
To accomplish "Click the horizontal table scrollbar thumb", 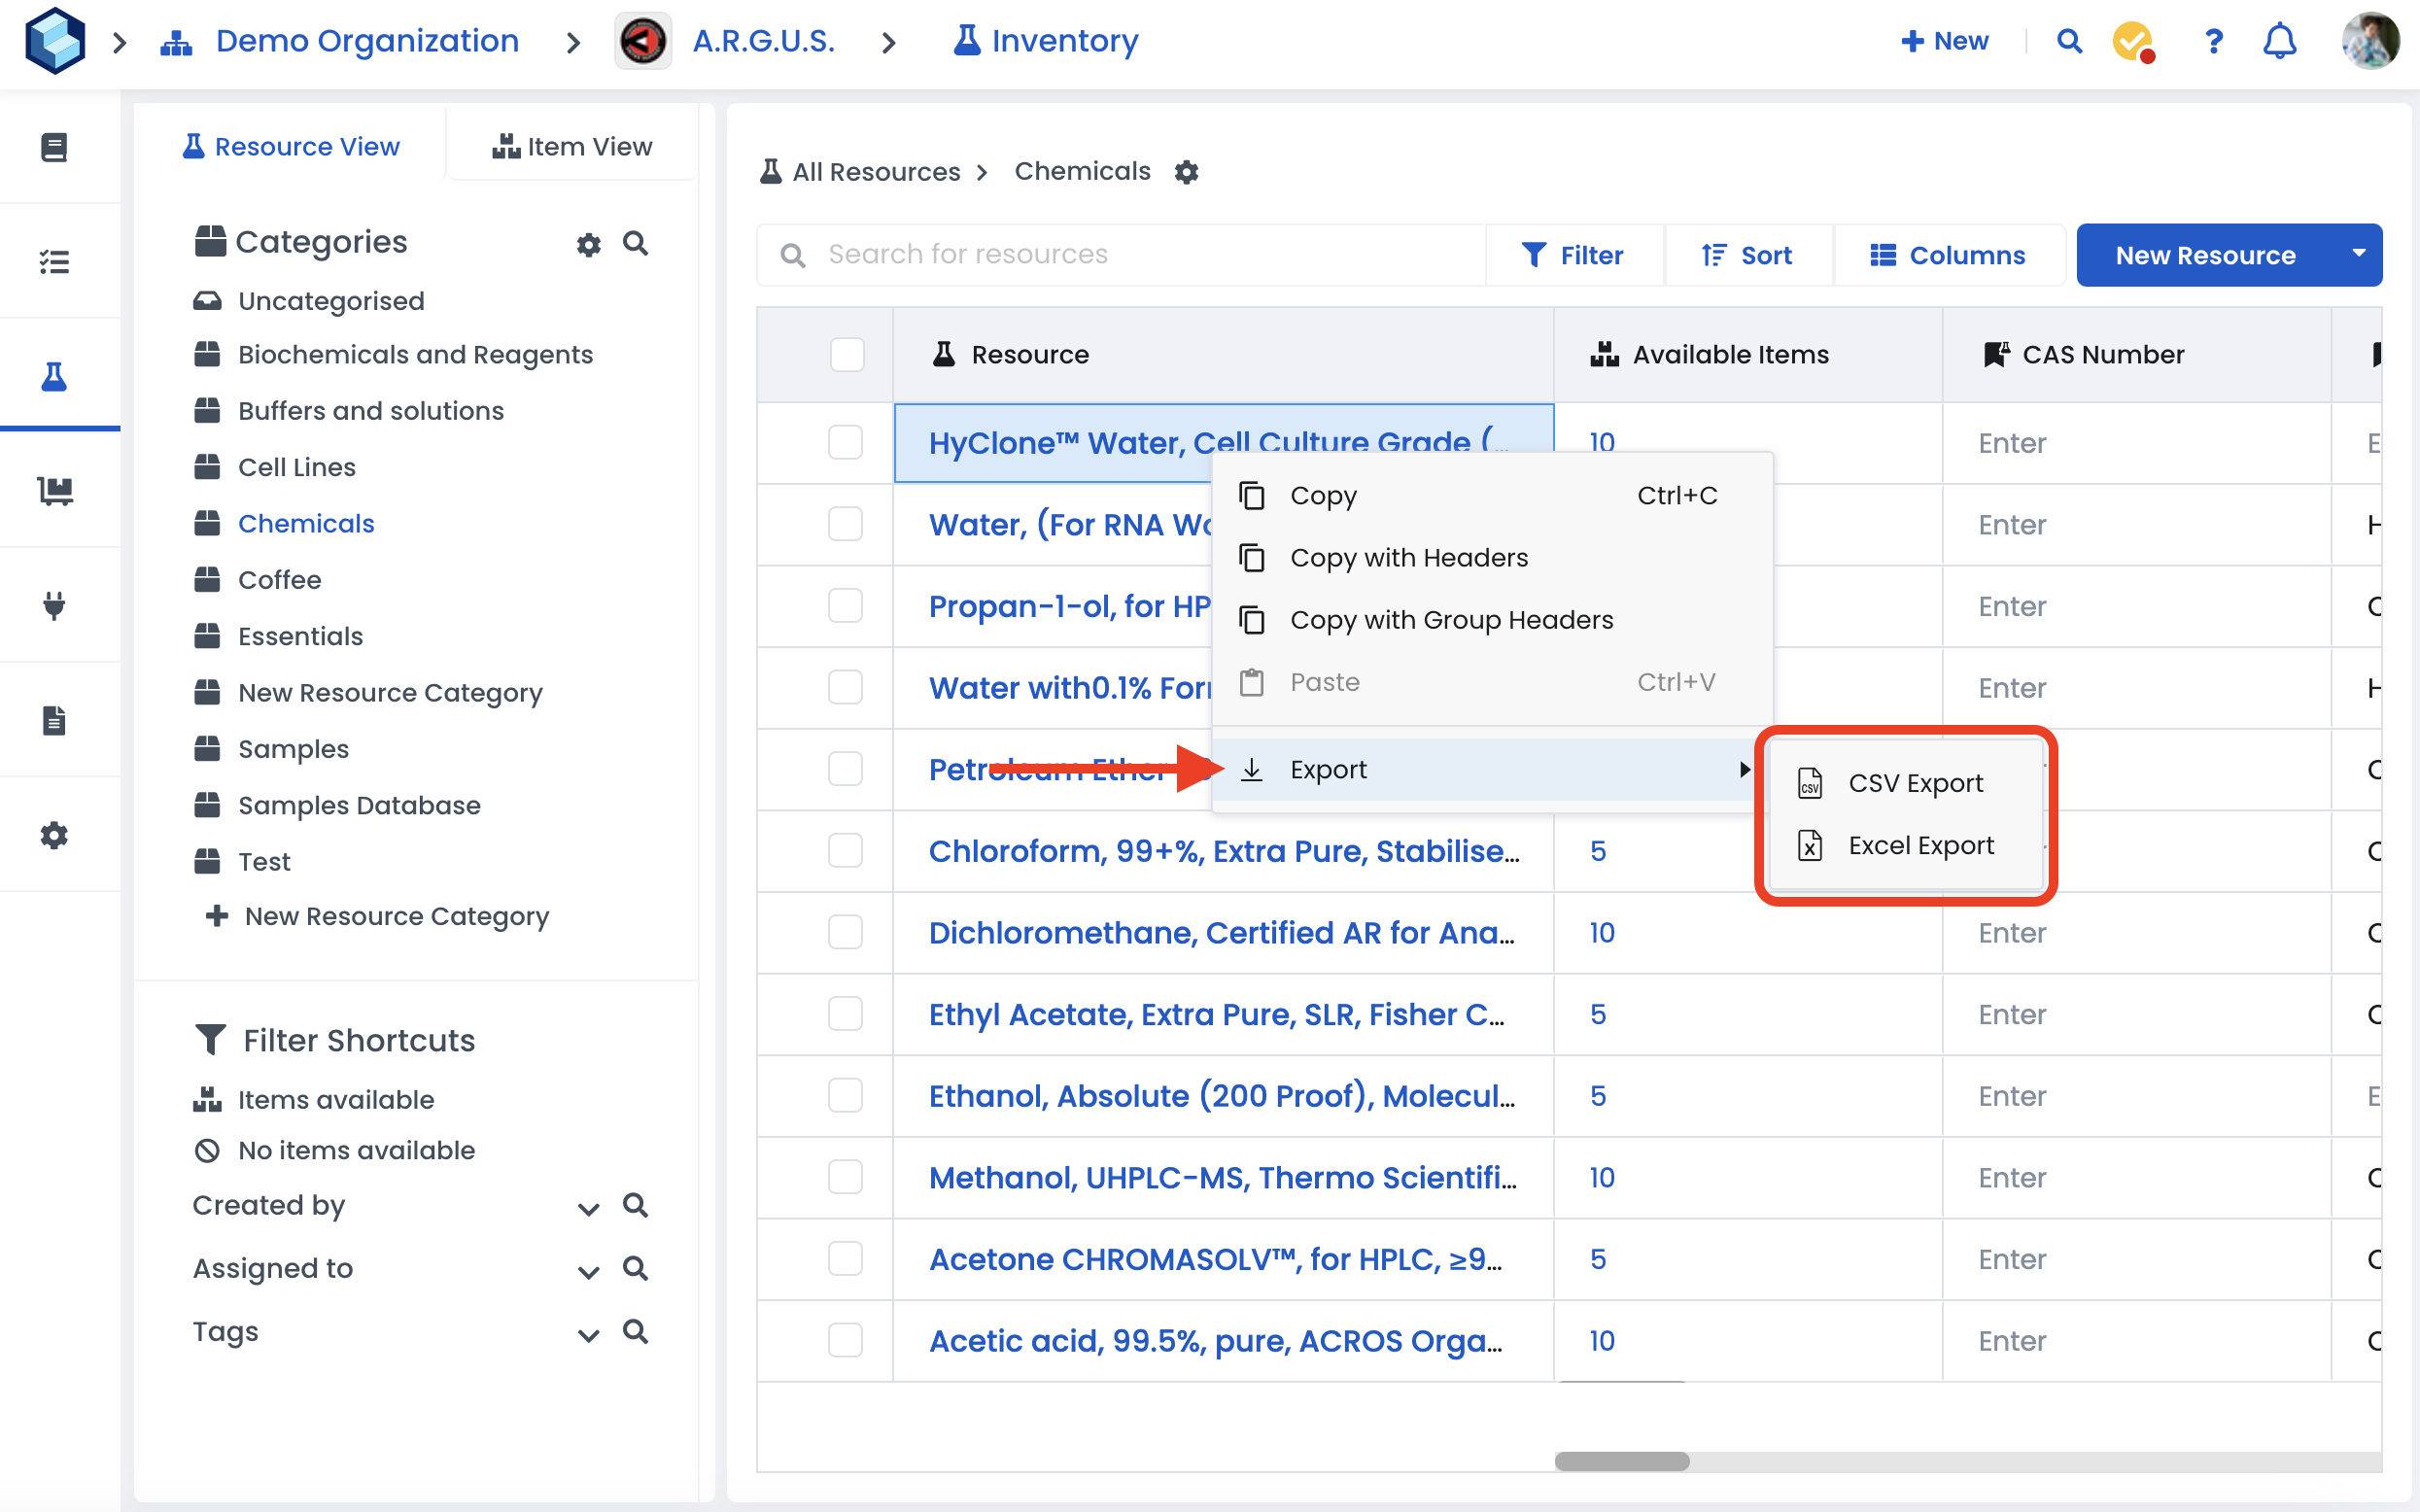I will pos(1621,1461).
